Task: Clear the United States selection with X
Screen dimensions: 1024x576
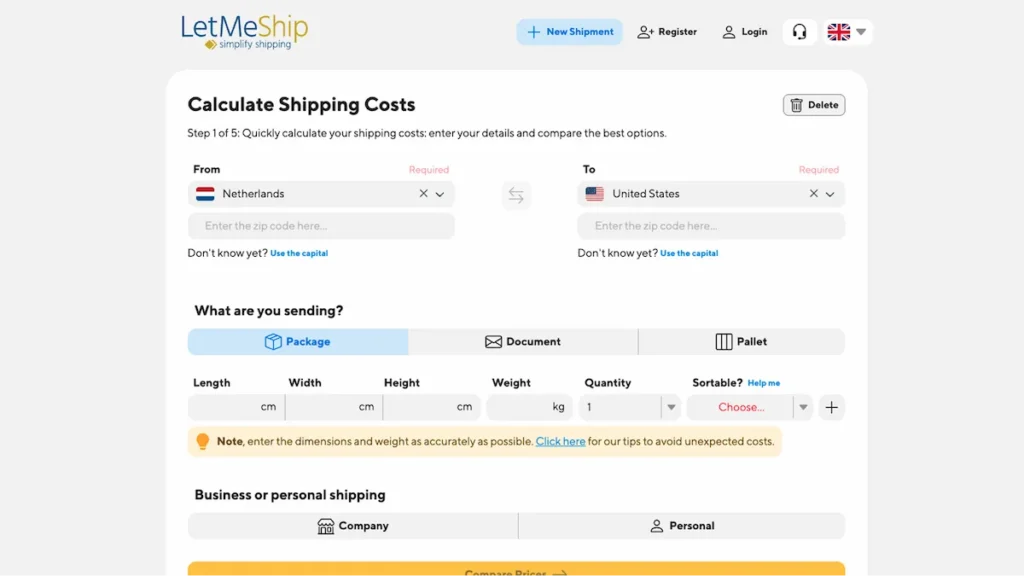Action: [x=813, y=194]
